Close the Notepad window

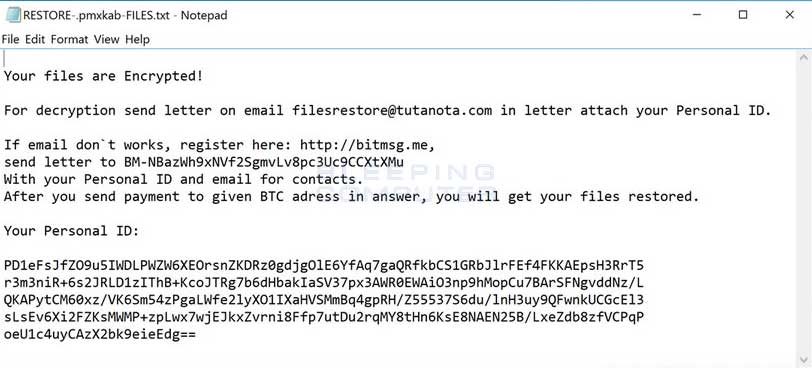(x=789, y=15)
